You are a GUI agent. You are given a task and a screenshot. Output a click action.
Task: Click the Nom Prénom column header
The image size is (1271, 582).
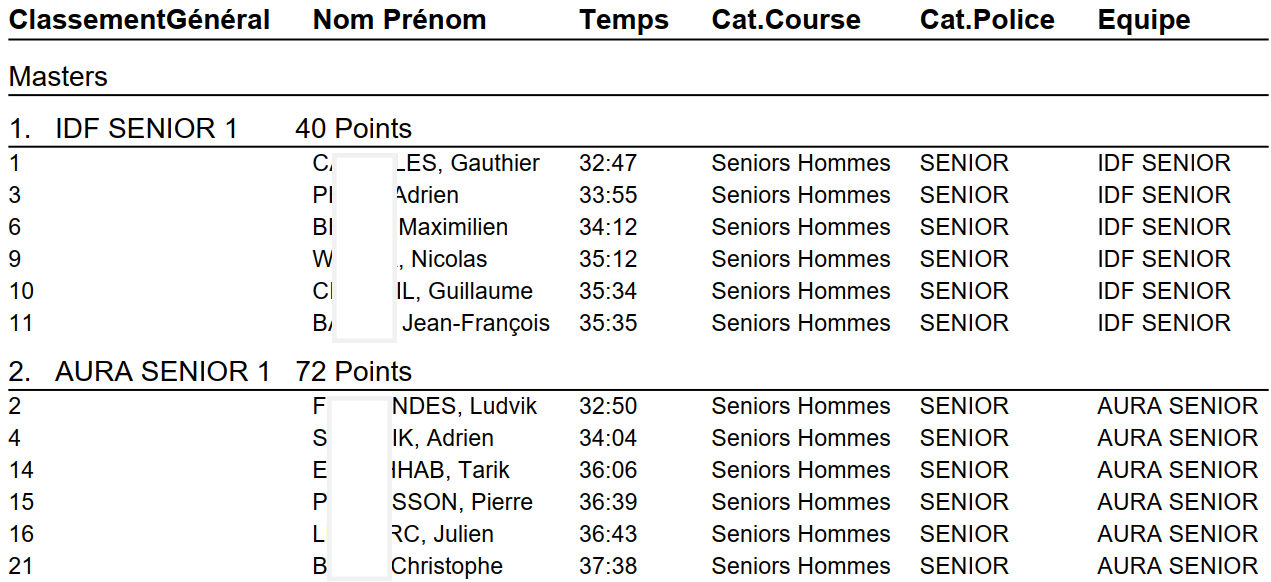[x=399, y=20]
